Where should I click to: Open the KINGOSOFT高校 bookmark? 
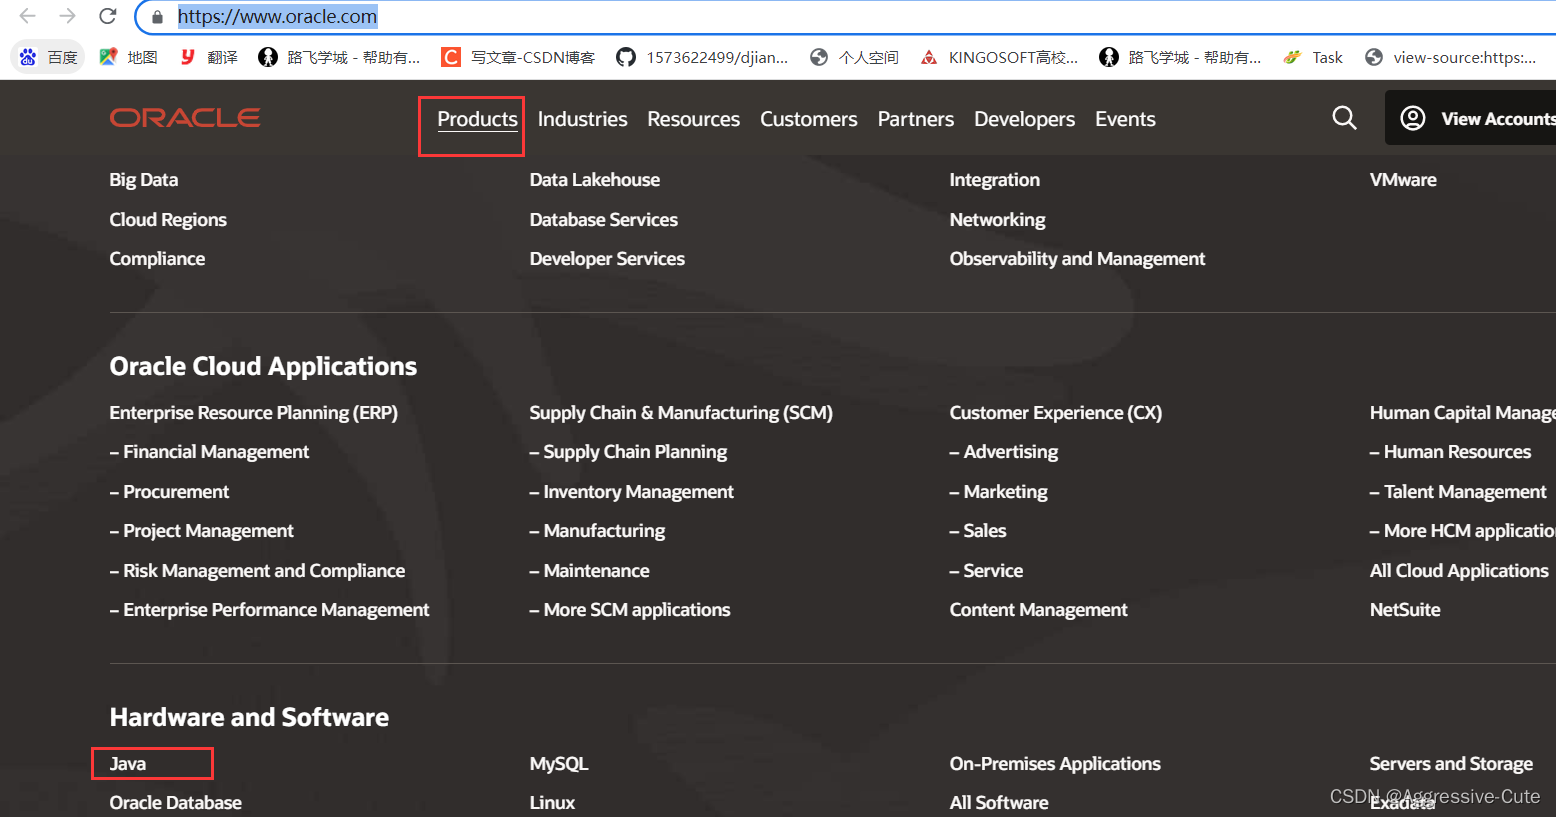tap(999, 57)
